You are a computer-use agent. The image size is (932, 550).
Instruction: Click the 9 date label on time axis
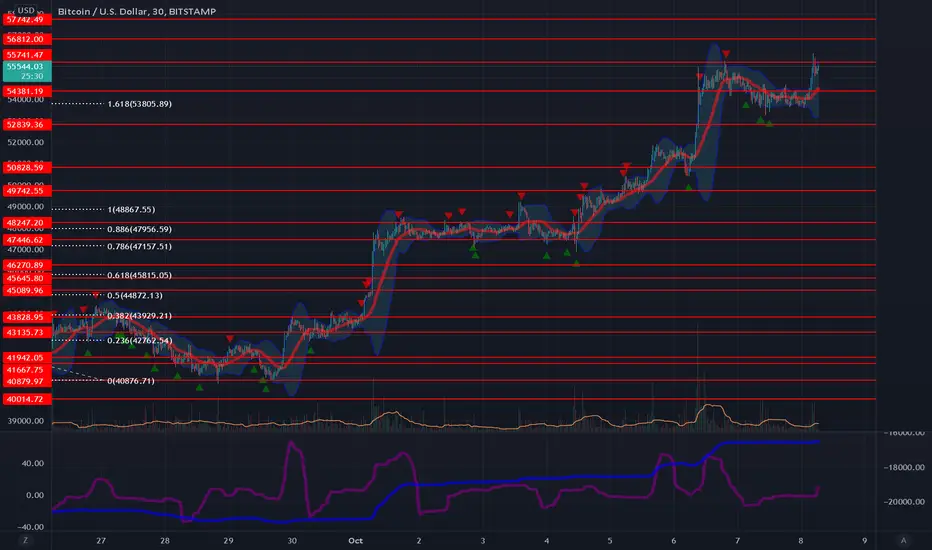coord(864,540)
